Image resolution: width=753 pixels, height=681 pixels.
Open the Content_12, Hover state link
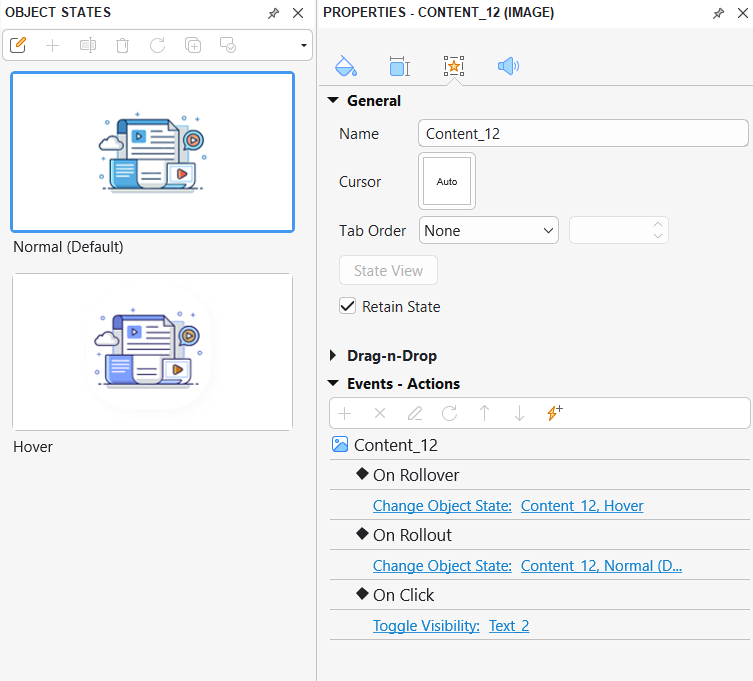coord(582,506)
